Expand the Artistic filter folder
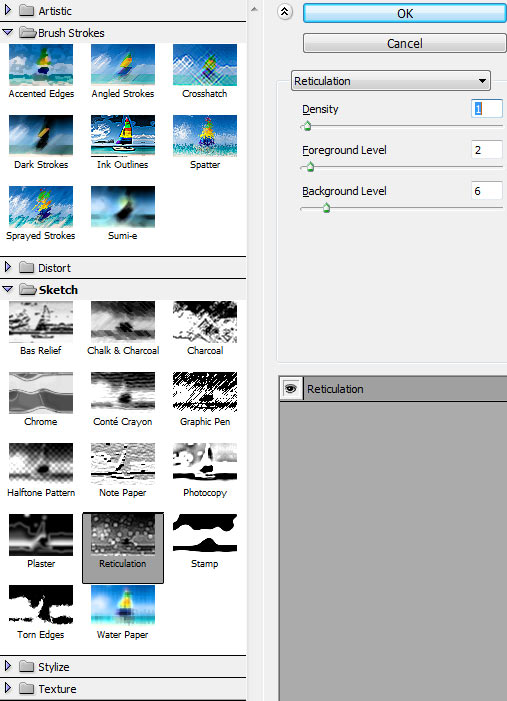The height and width of the screenshot is (701, 507). (8, 10)
